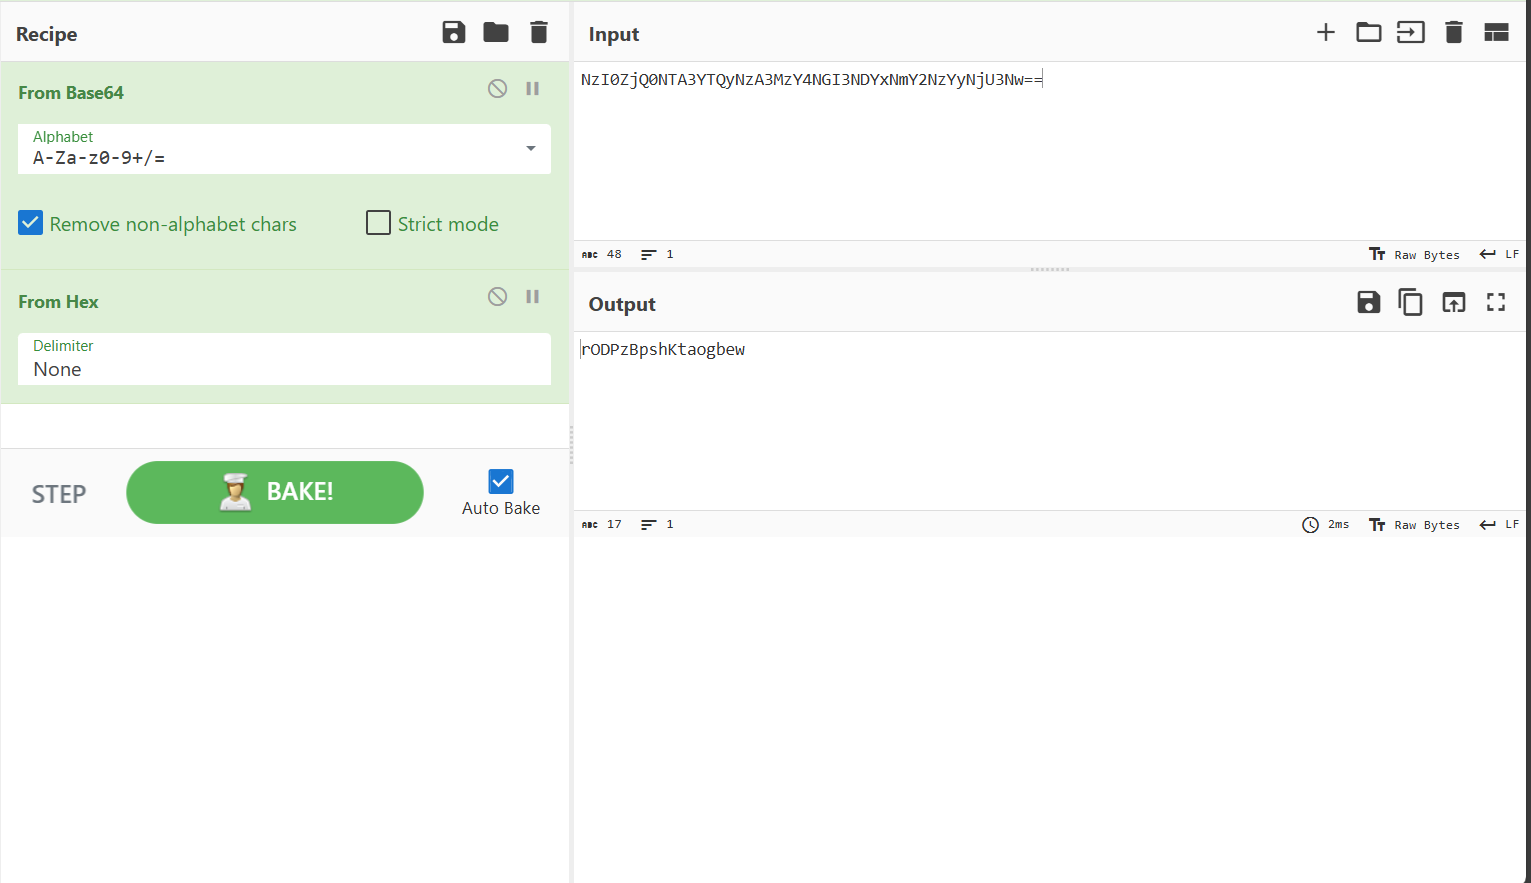Viewport: 1531px width, 883px height.
Task: Expand the Base64 Alphabet dropdown
Action: [530, 149]
